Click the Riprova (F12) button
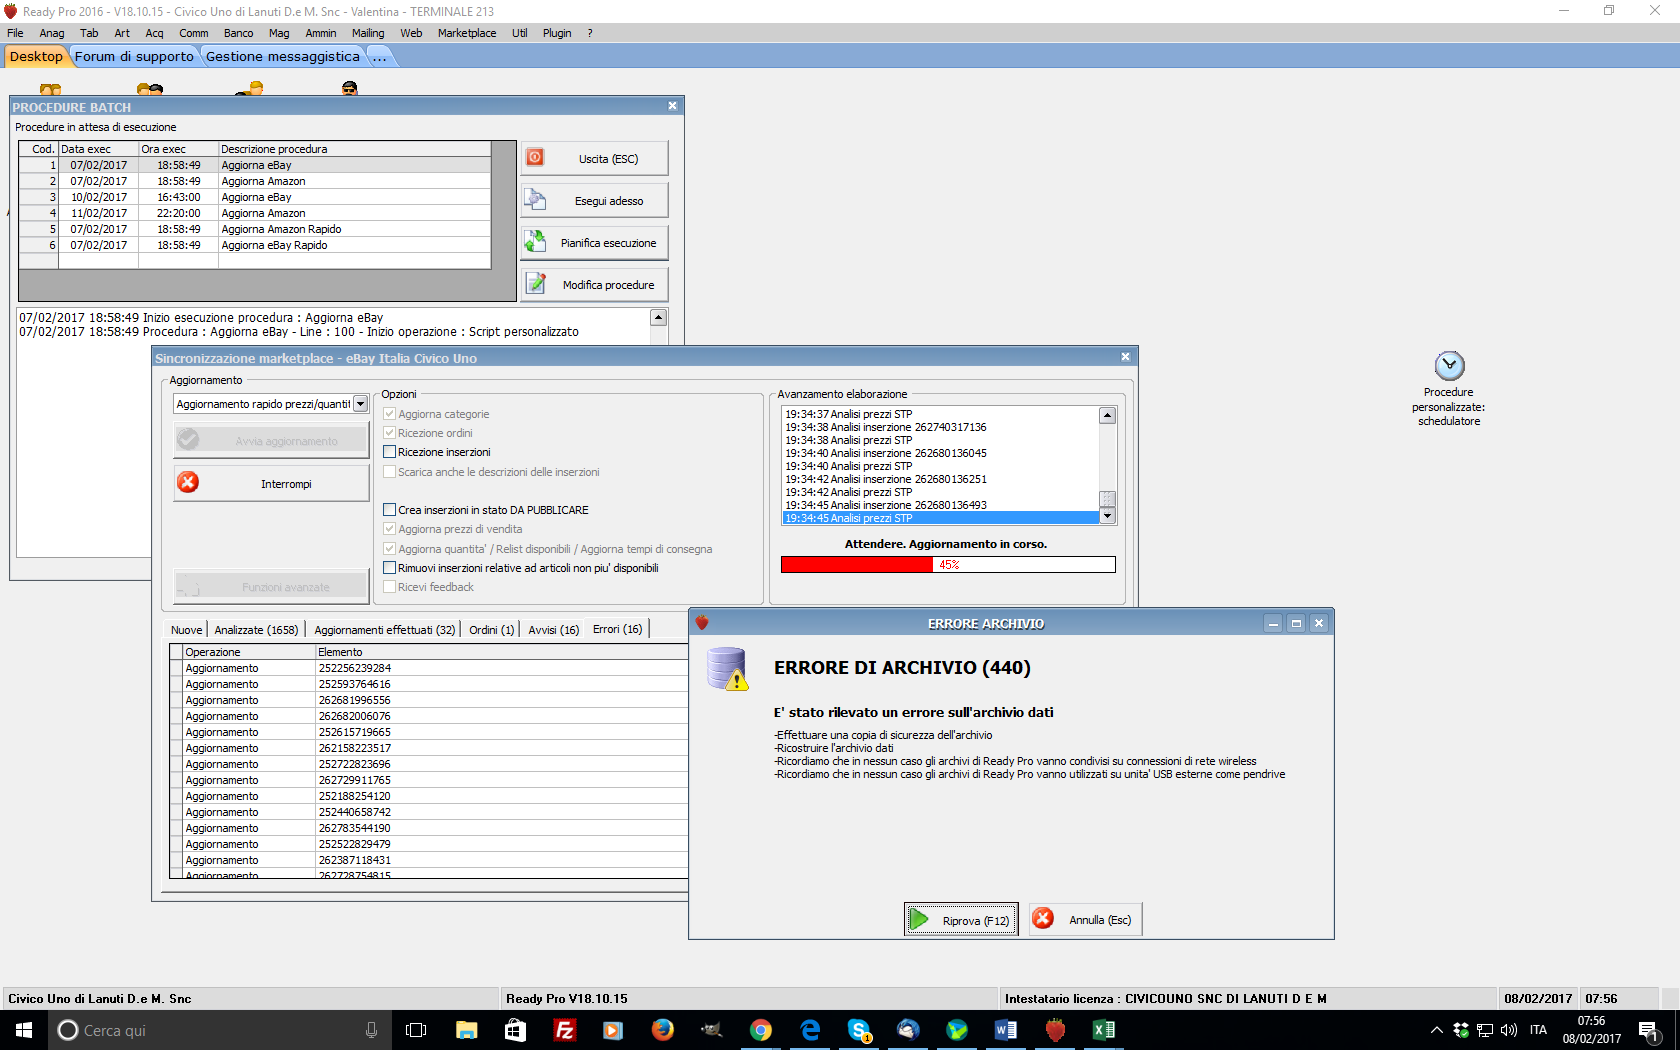 pos(961,919)
